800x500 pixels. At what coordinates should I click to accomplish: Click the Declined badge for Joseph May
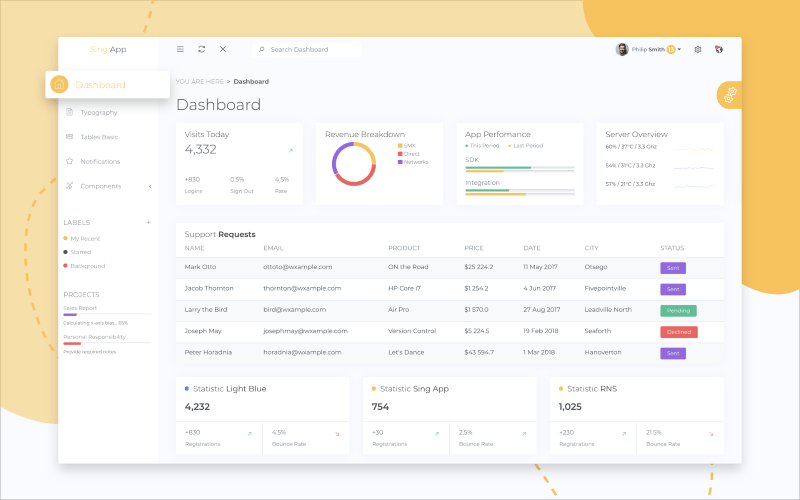click(679, 332)
